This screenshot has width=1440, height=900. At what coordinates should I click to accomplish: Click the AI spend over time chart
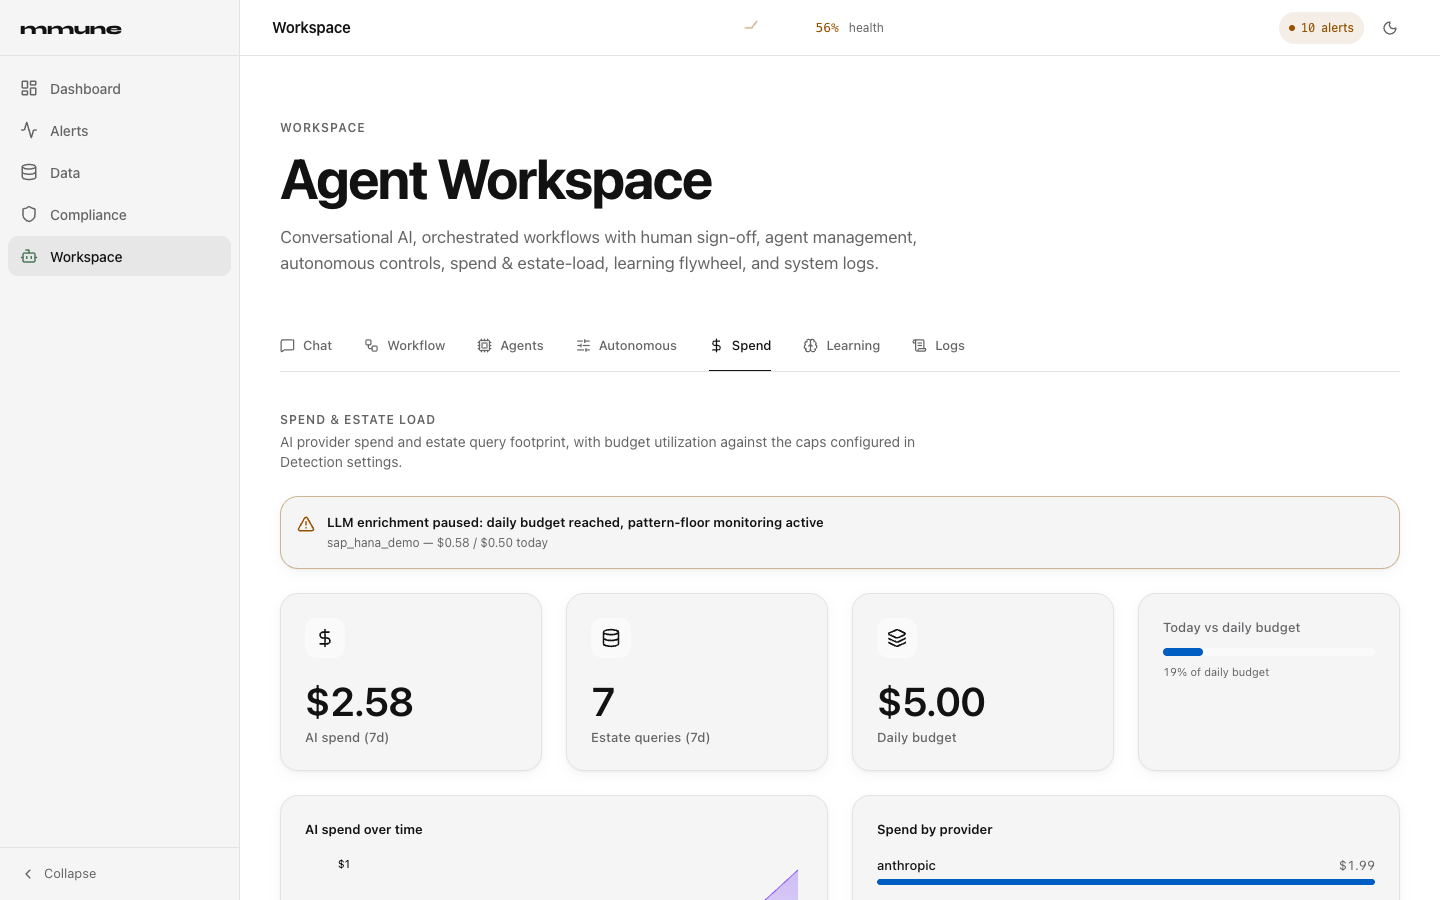pos(554,875)
